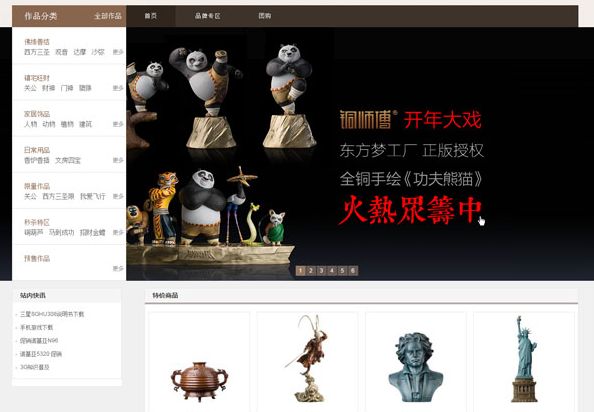Show more items in the 家居饰品 row
The image size is (594, 412).
tap(118, 124)
